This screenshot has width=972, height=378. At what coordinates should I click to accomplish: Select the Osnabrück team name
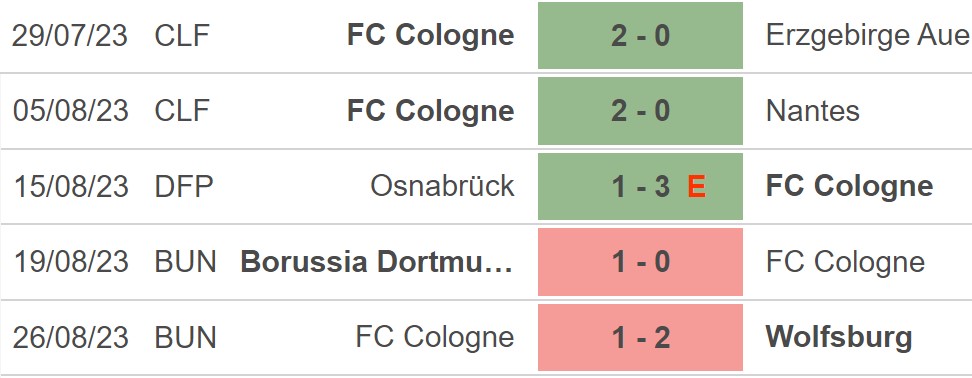coord(443,186)
